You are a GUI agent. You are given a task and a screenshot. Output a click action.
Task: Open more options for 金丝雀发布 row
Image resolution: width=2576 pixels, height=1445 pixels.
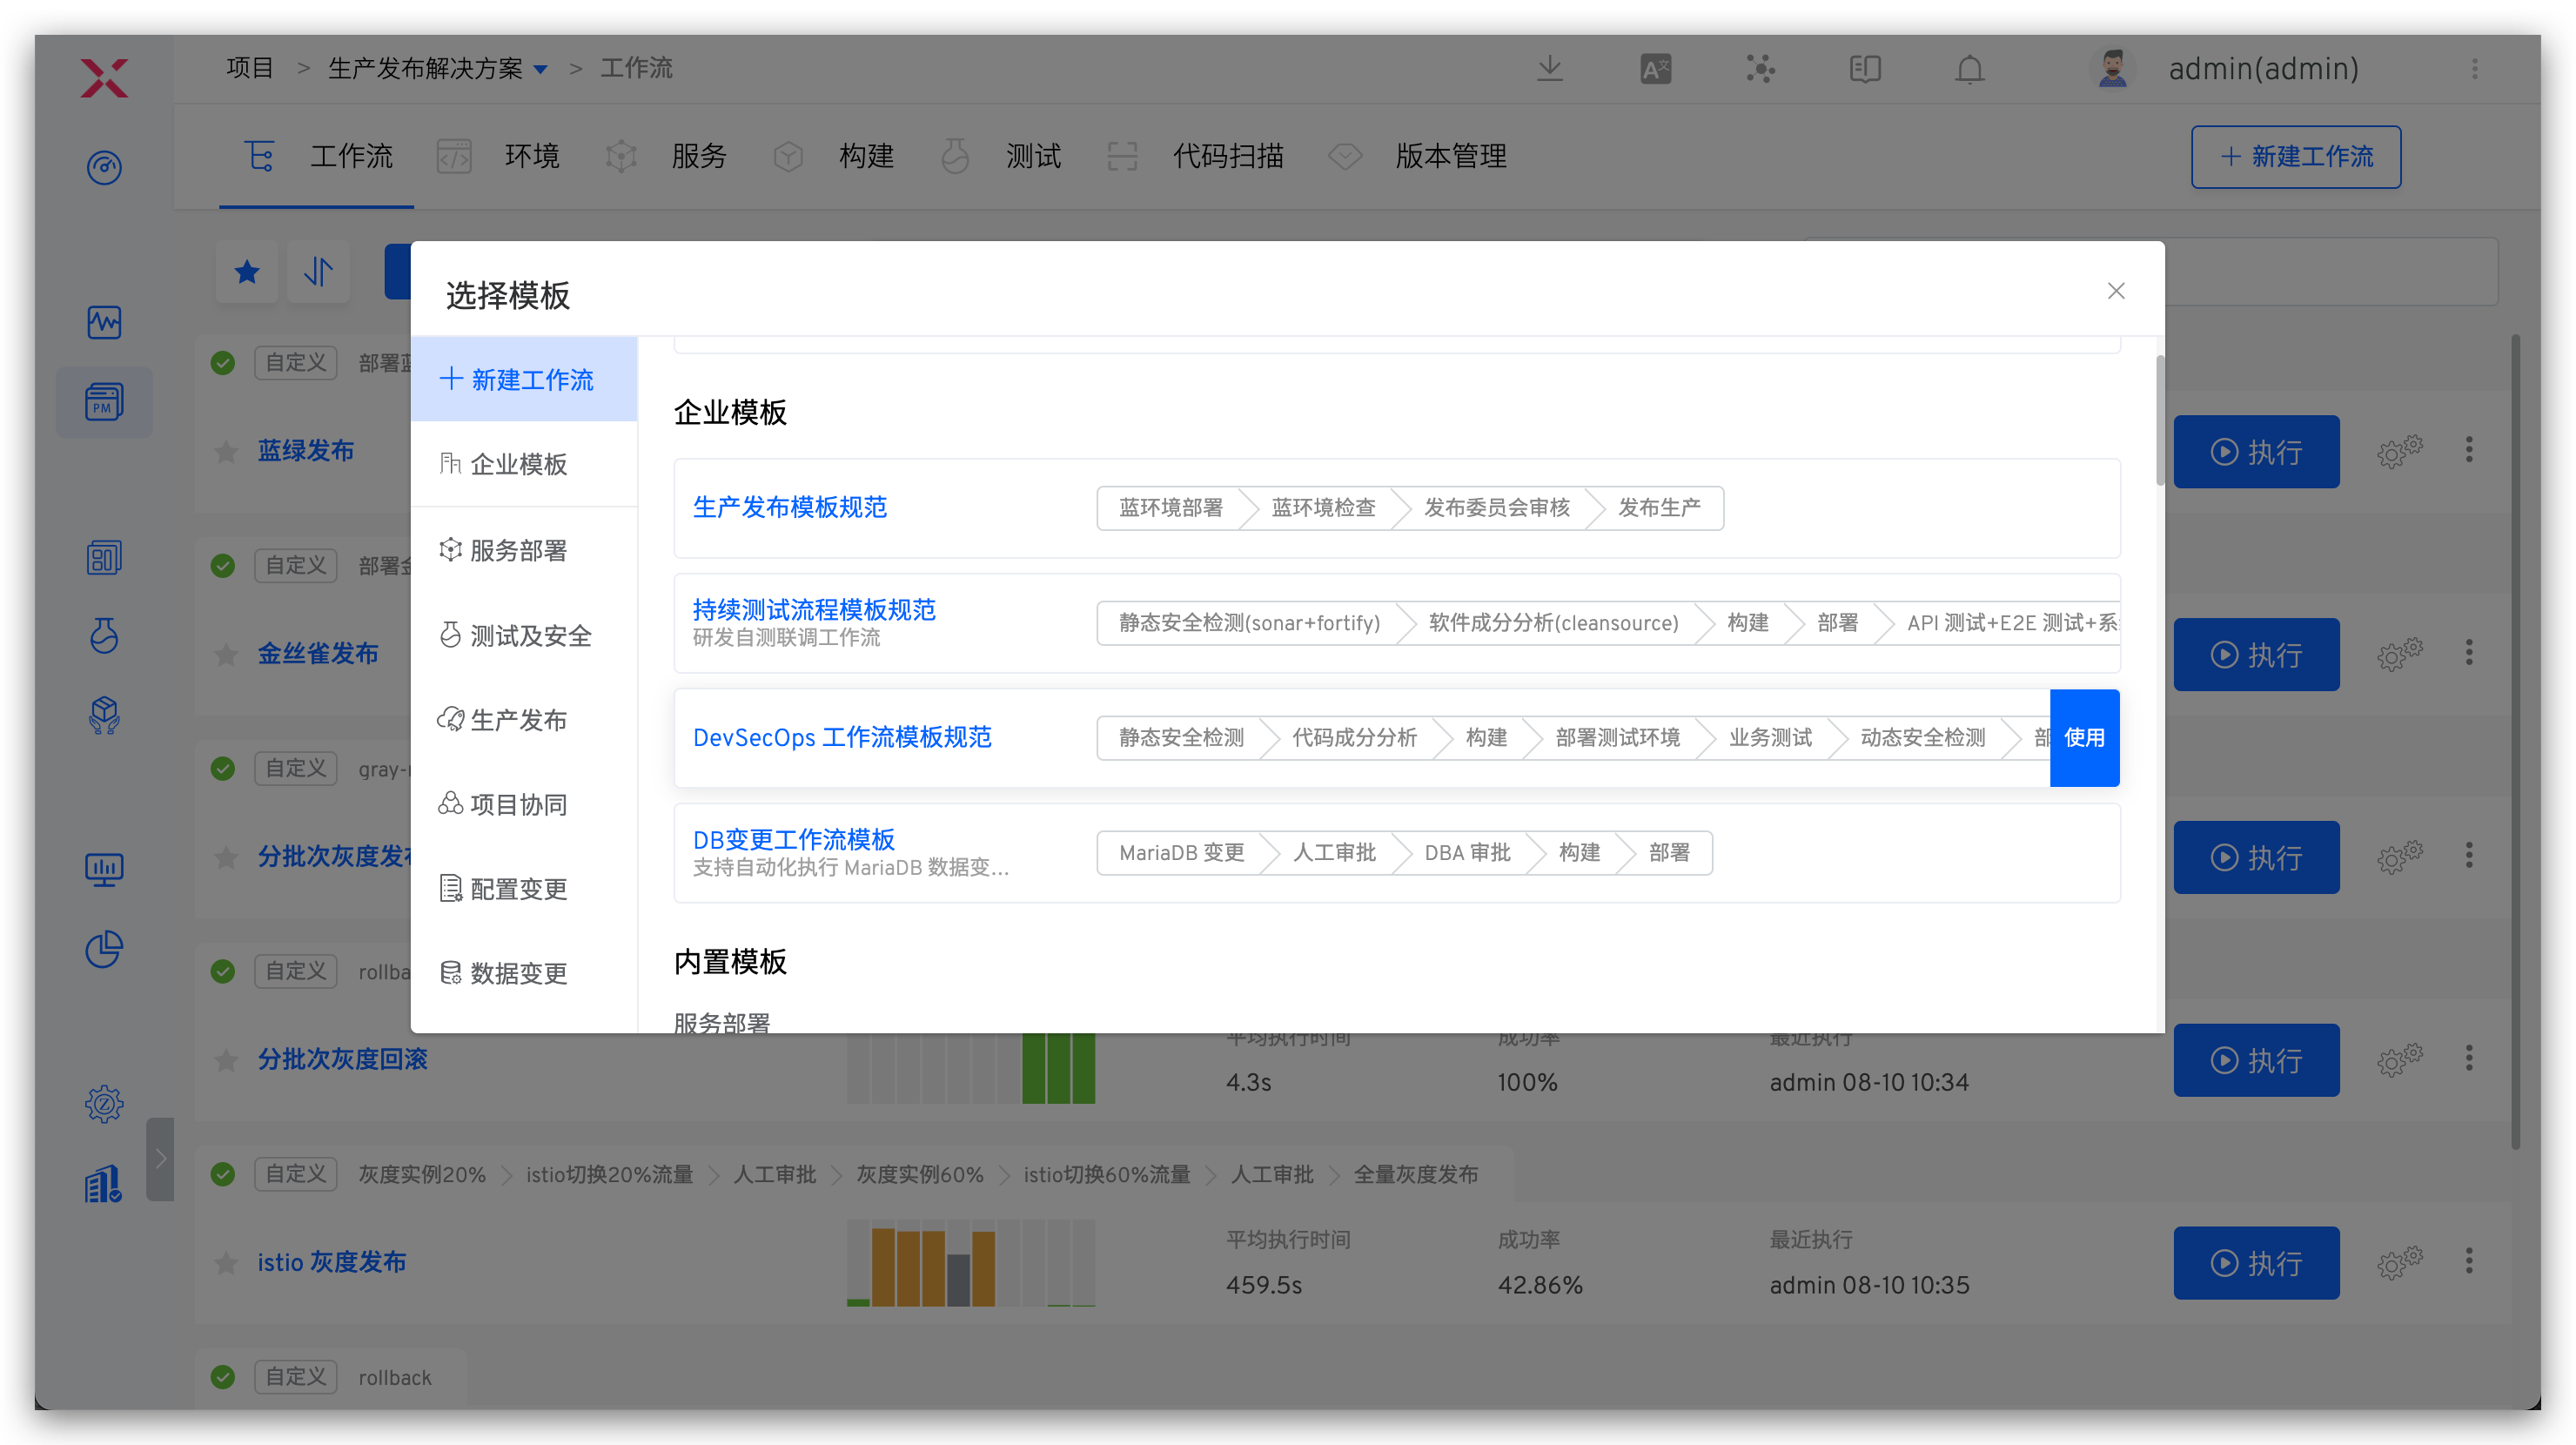(2468, 653)
